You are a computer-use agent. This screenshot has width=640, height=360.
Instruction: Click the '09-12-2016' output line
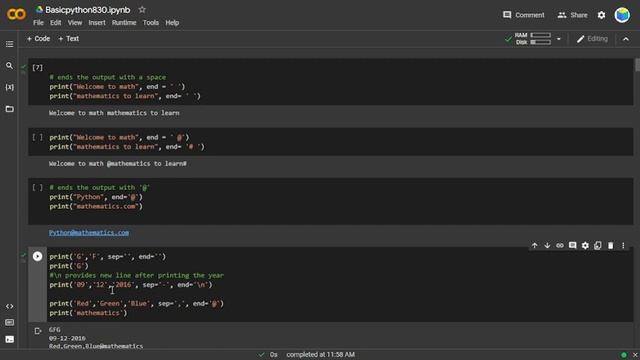pyautogui.click(x=67, y=338)
